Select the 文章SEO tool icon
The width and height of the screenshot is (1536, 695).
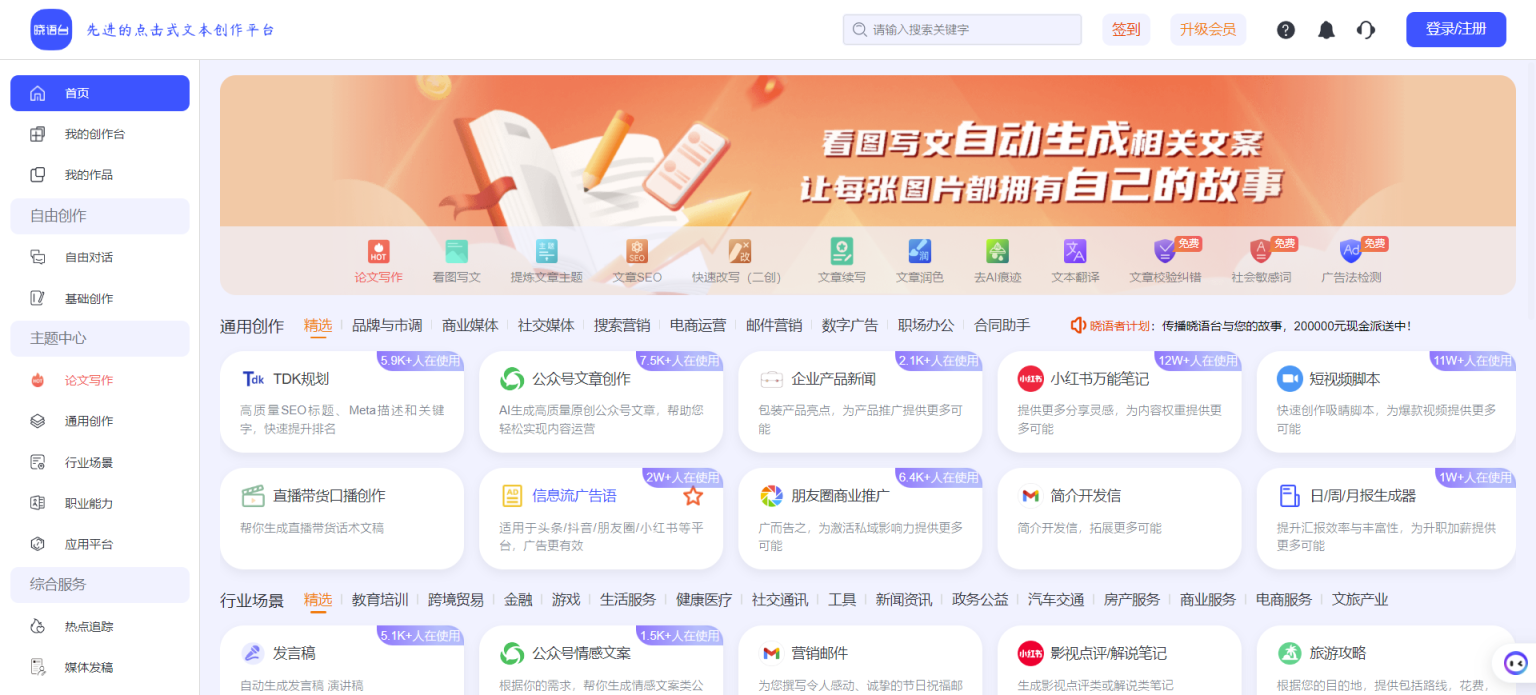637,252
